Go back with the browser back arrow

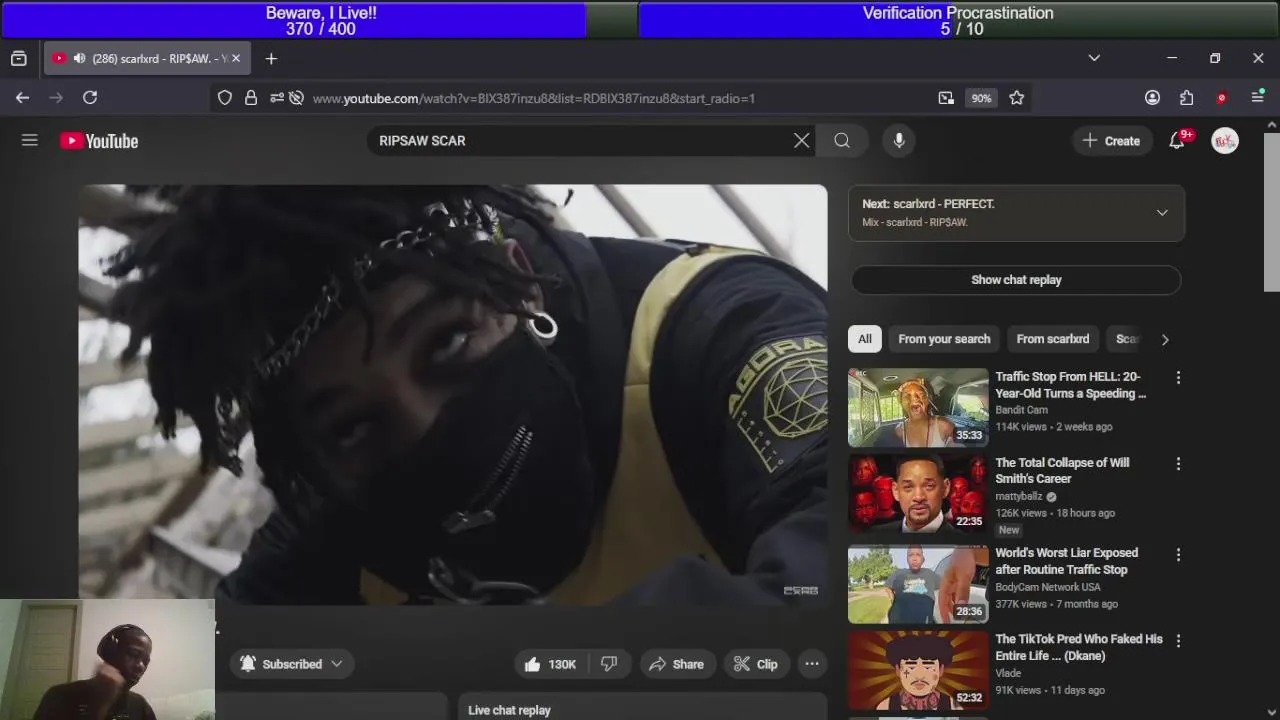click(x=22, y=98)
